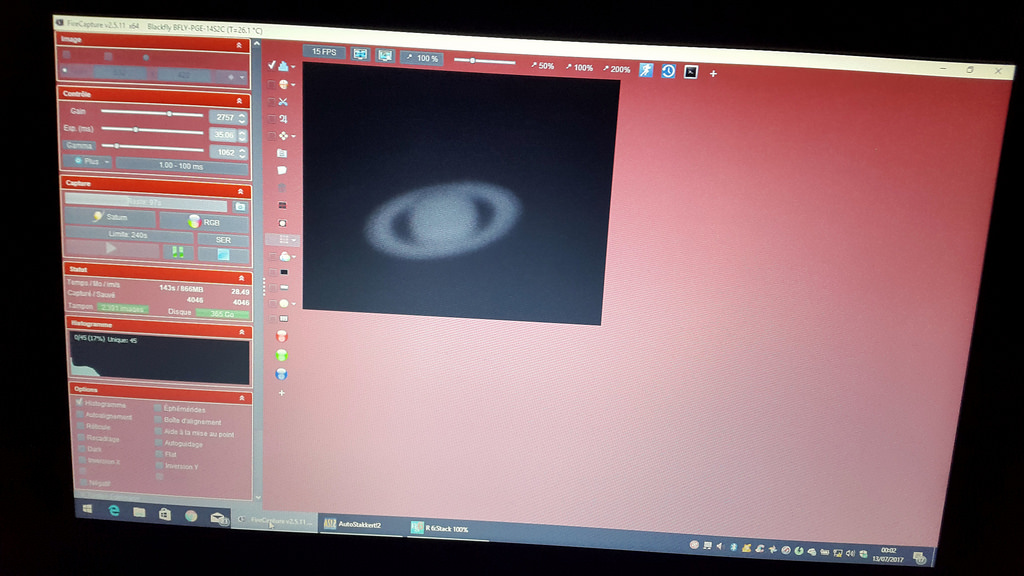Click the plus icon in top toolbar

point(713,74)
